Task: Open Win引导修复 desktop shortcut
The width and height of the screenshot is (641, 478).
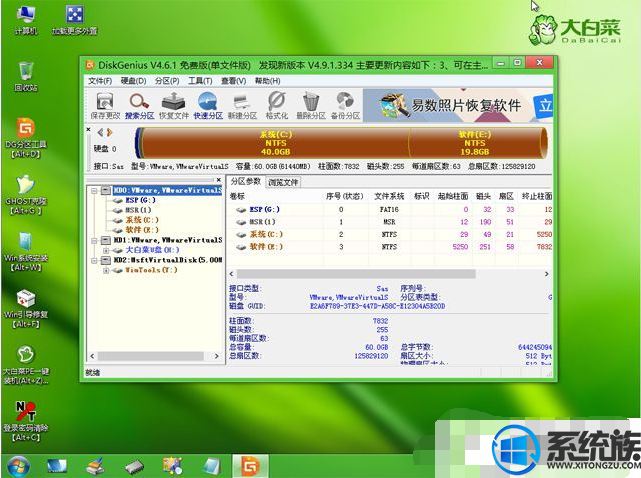Action: (26, 308)
